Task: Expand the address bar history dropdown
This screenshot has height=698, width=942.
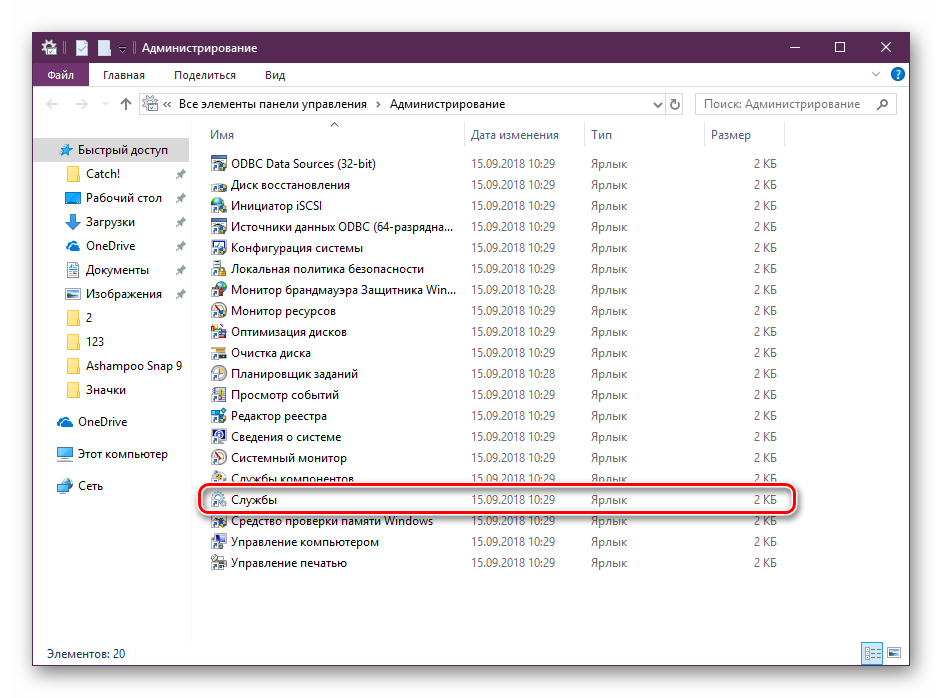Action: [657, 105]
